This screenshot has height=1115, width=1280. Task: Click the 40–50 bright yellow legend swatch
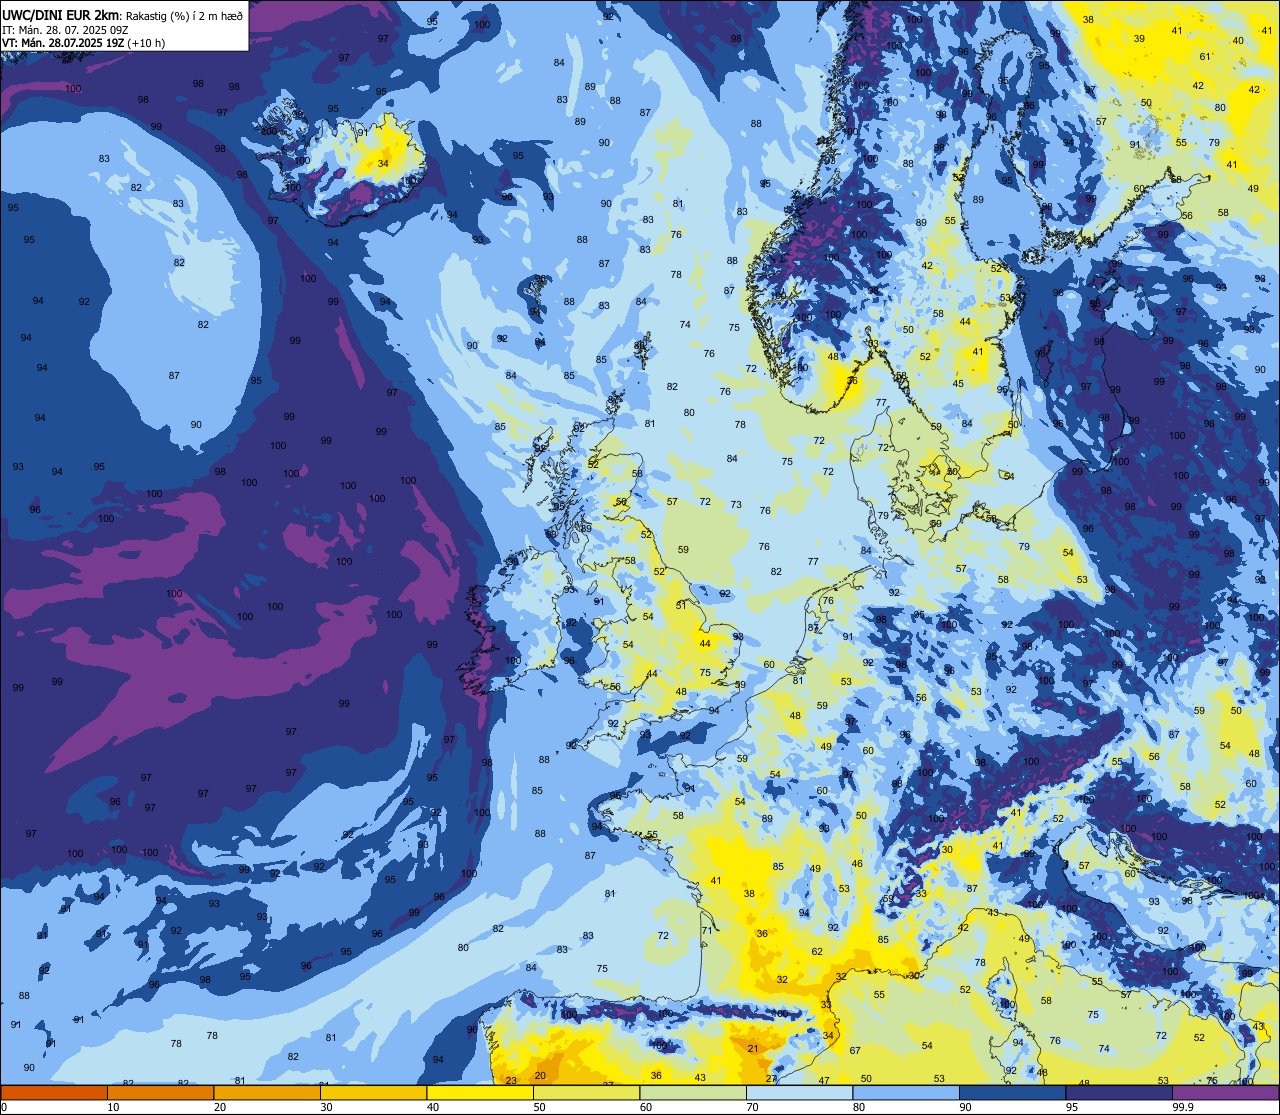480,1092
